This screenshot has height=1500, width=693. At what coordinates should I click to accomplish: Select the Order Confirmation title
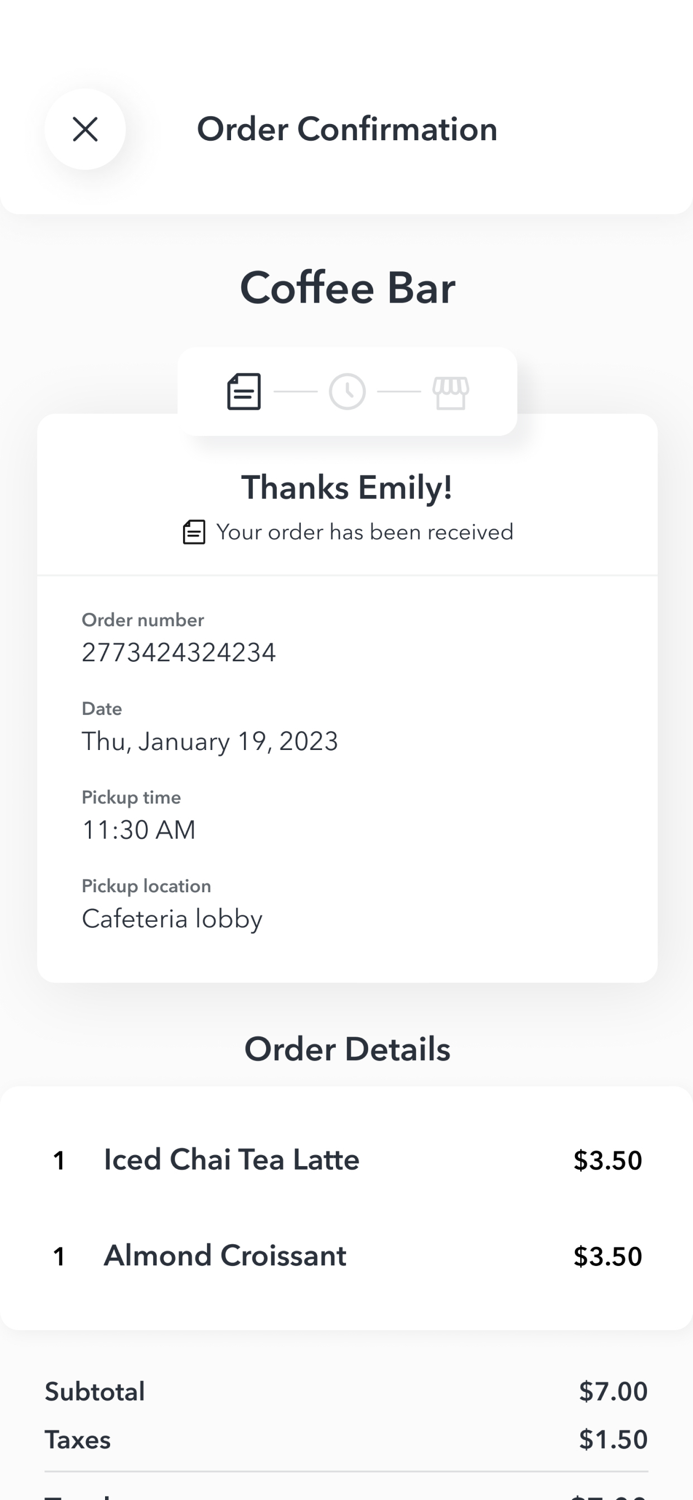pyautogui.click(x=347, y=128)
